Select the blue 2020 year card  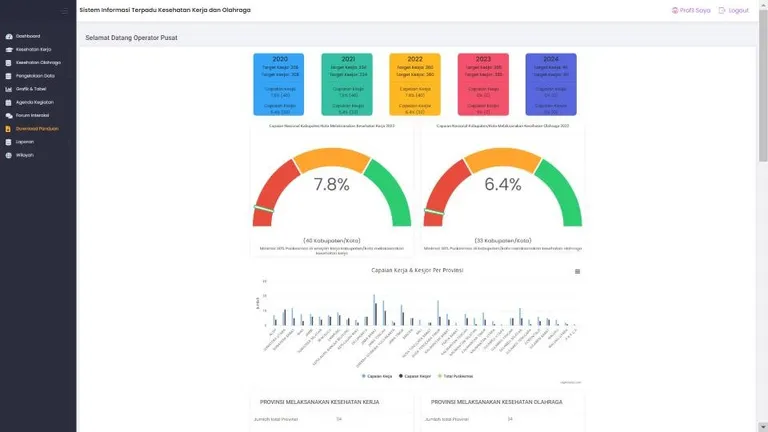(x=279, y=84)
